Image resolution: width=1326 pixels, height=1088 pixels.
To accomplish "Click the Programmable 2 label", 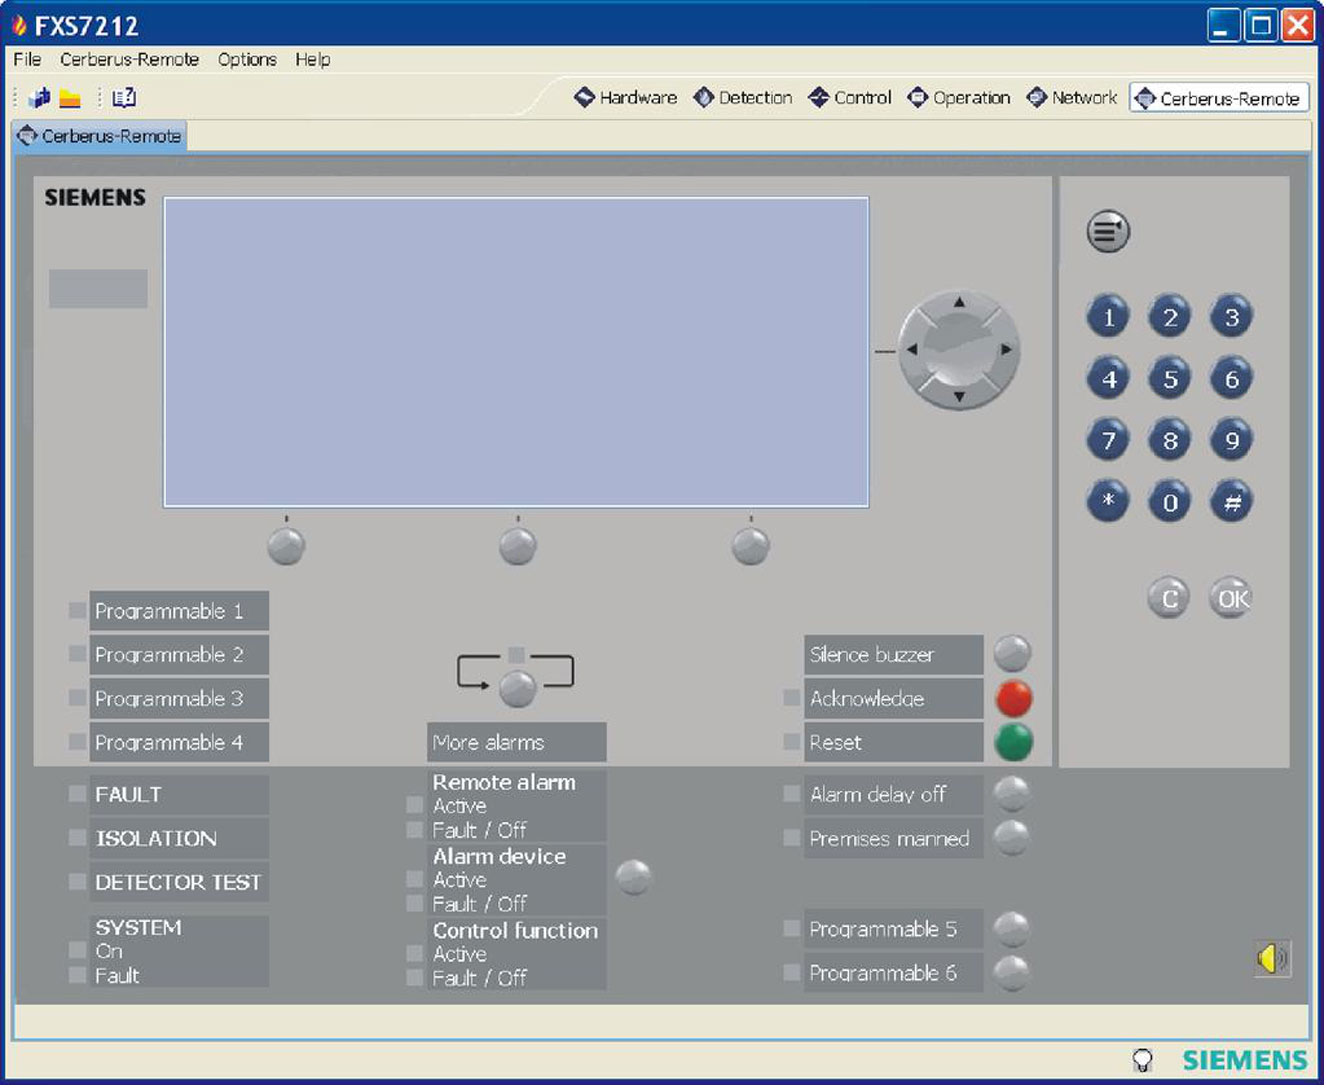I will point(179,655).
